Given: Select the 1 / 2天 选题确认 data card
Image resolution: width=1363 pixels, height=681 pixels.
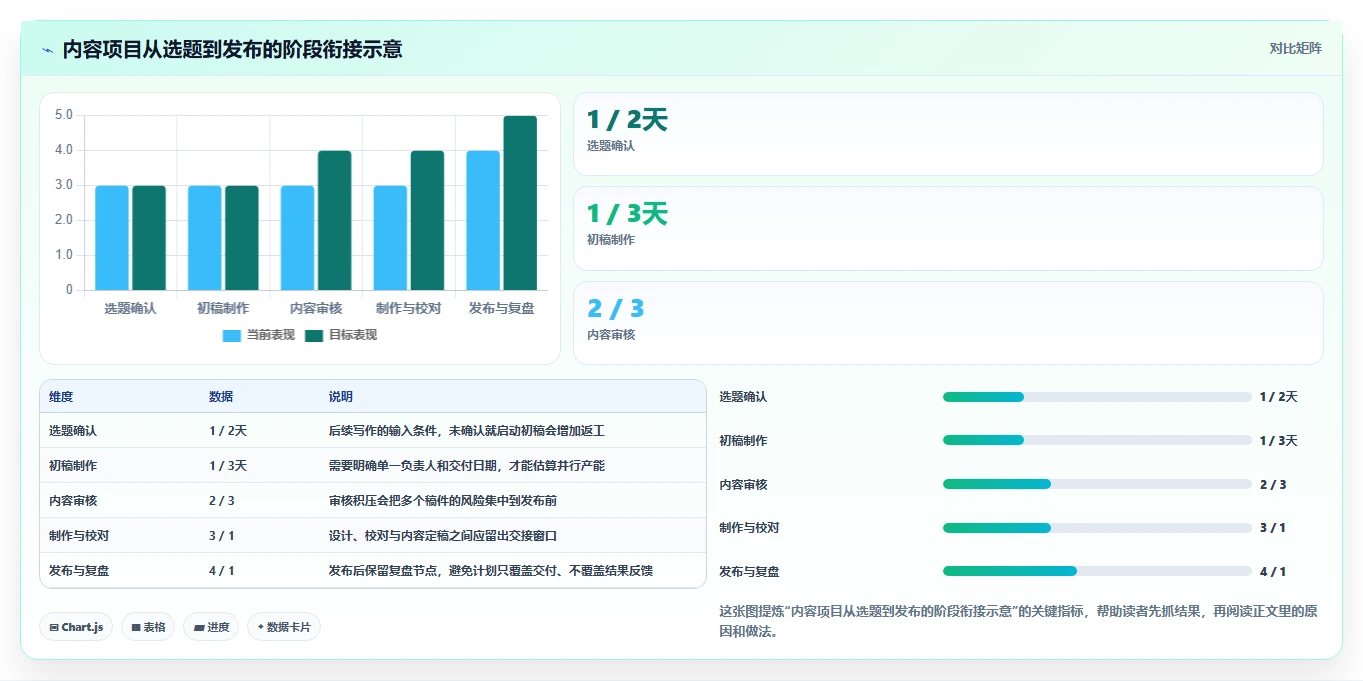Looking at the screenshot, I should [x=948, y=134].
